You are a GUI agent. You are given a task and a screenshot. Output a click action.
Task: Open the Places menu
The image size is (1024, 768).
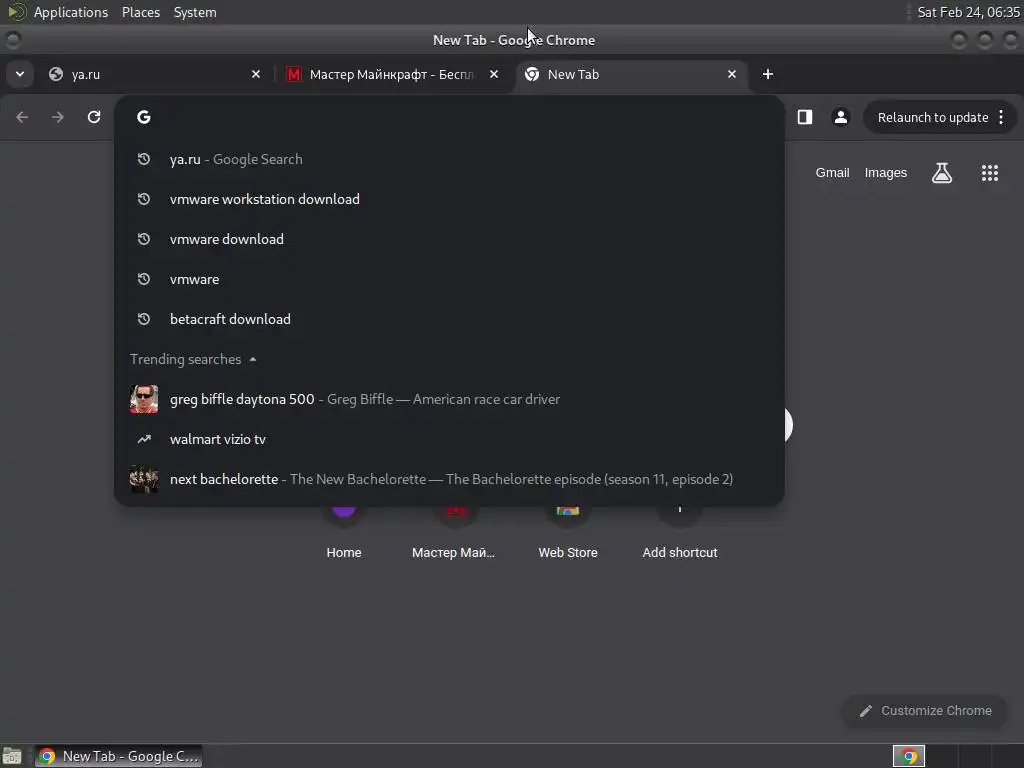point(141,12)
